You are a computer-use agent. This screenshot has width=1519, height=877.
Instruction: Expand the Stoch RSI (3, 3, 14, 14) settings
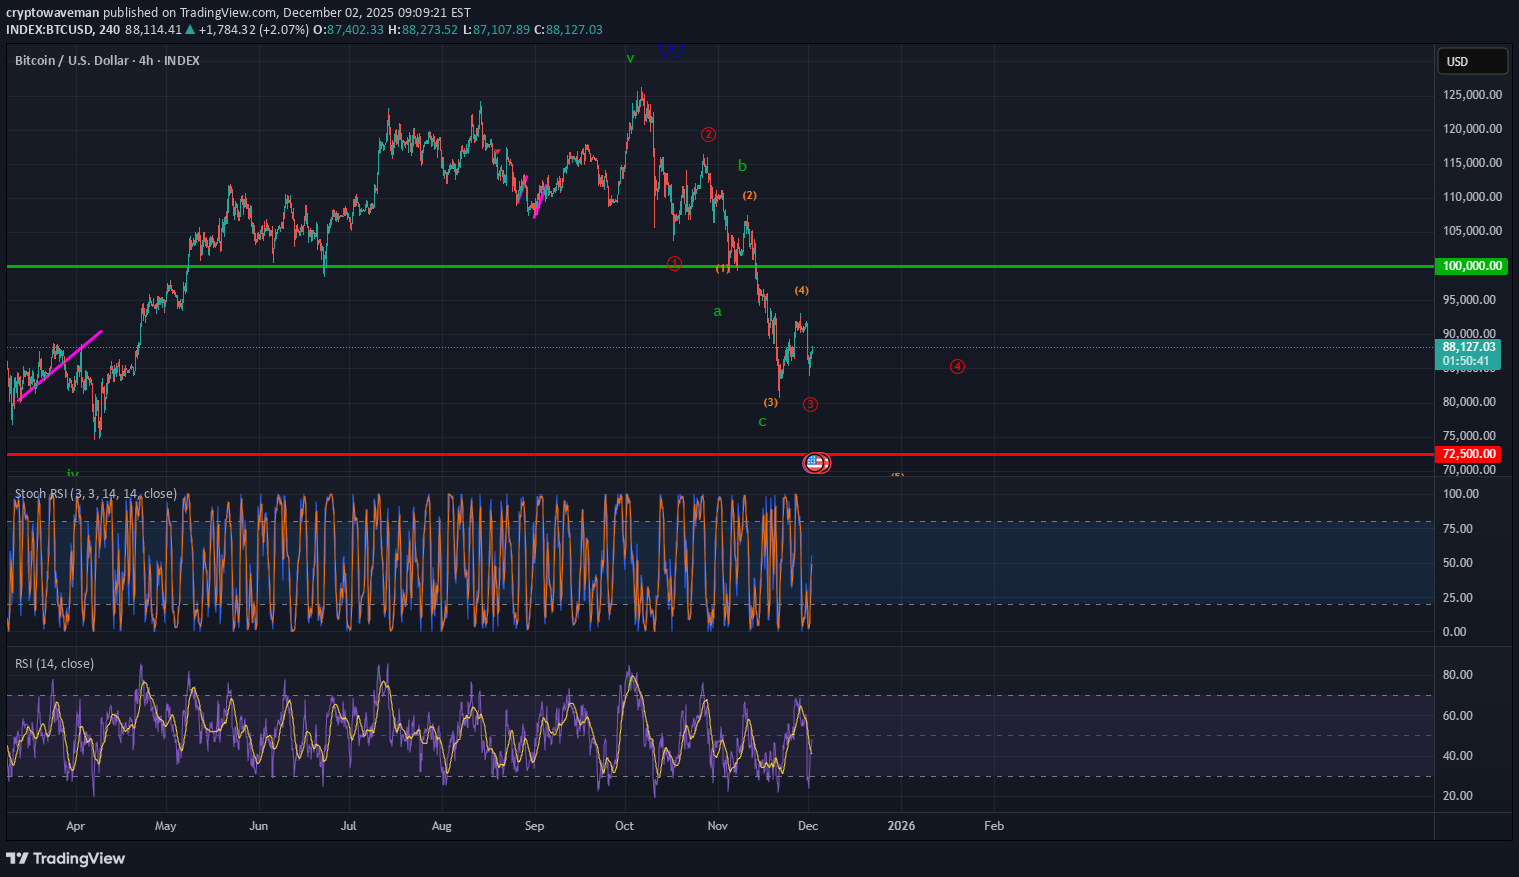(x=94, y=493)
